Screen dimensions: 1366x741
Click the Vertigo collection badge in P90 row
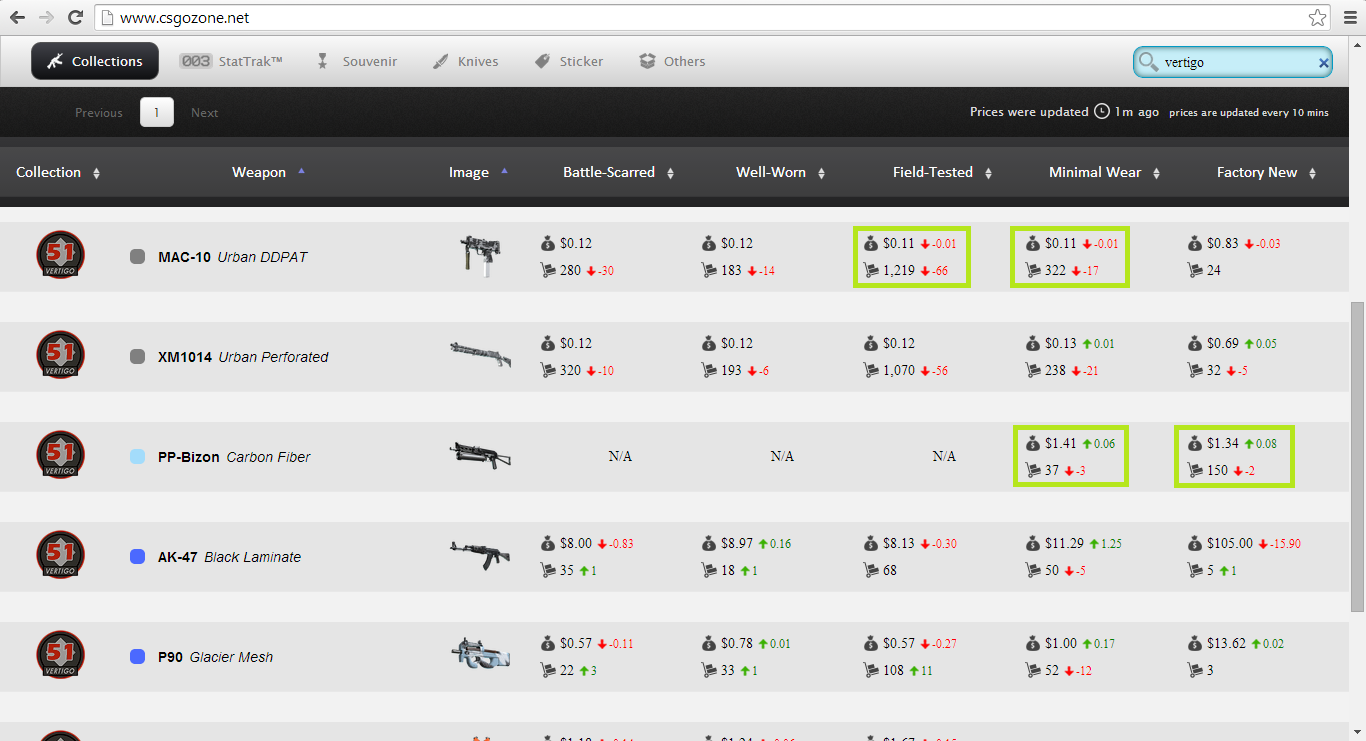60,655
